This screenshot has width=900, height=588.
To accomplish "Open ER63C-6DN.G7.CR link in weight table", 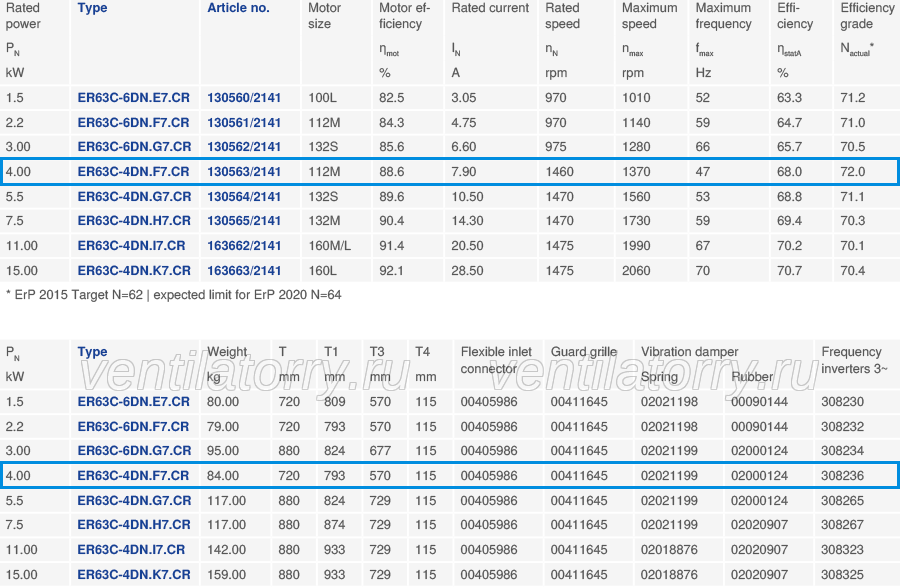I will coord(134,451).
